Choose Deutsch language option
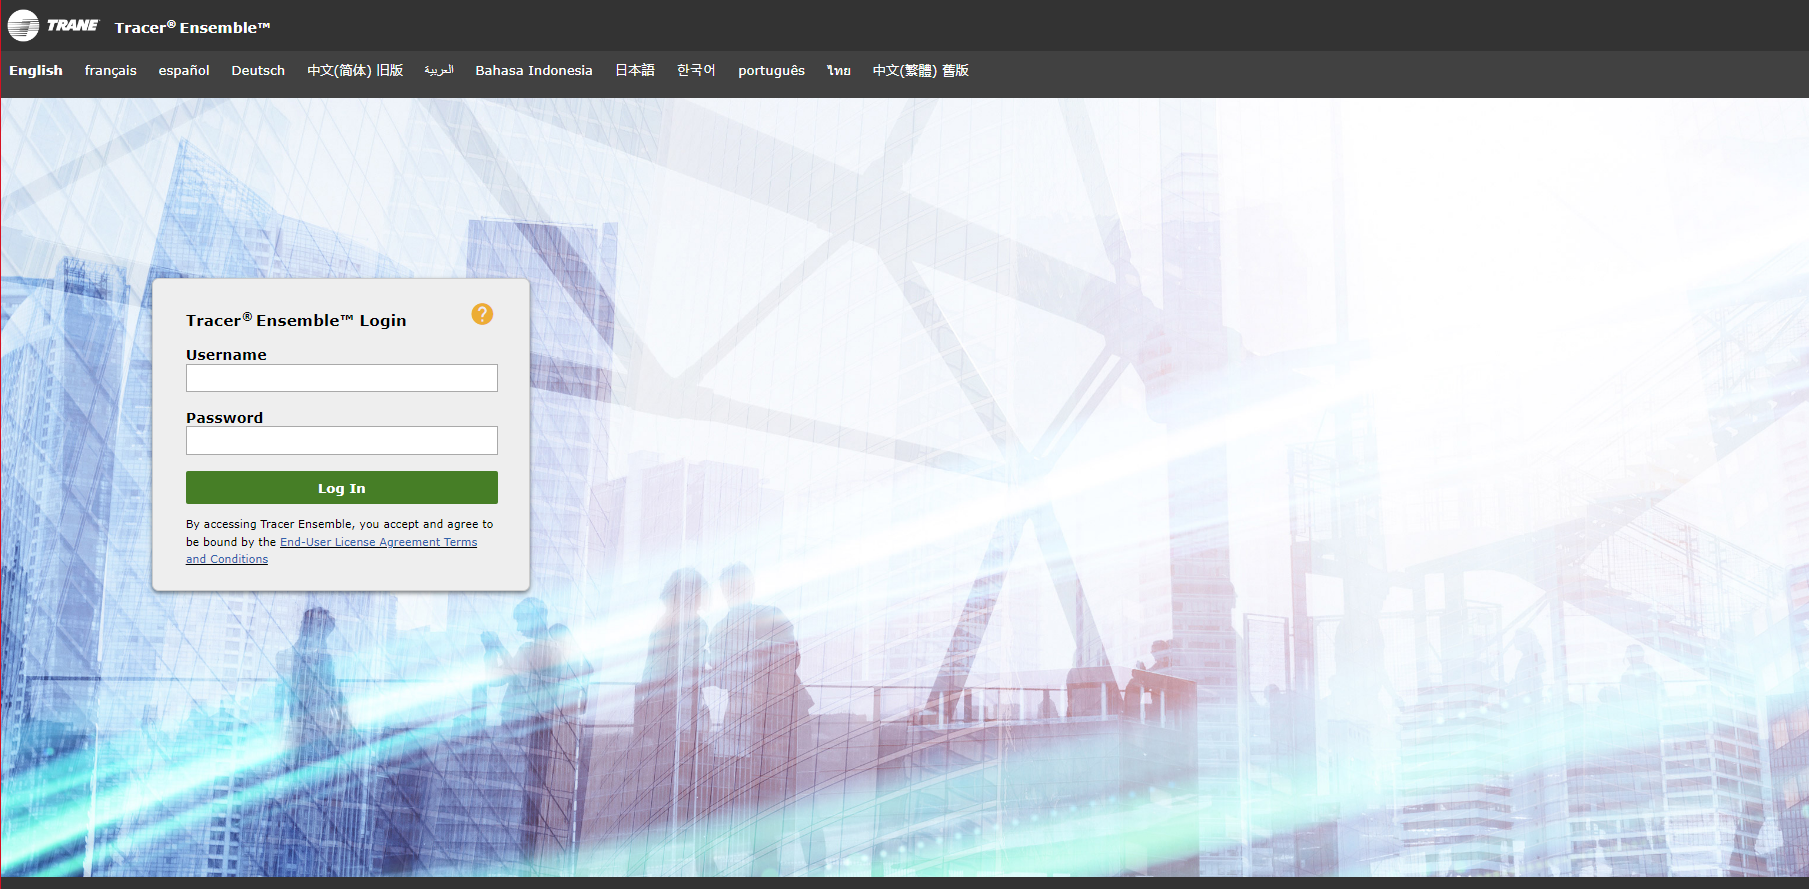The width and height of the screenshot is (1809, 889). pyautogui.click(x=258, y=71)
